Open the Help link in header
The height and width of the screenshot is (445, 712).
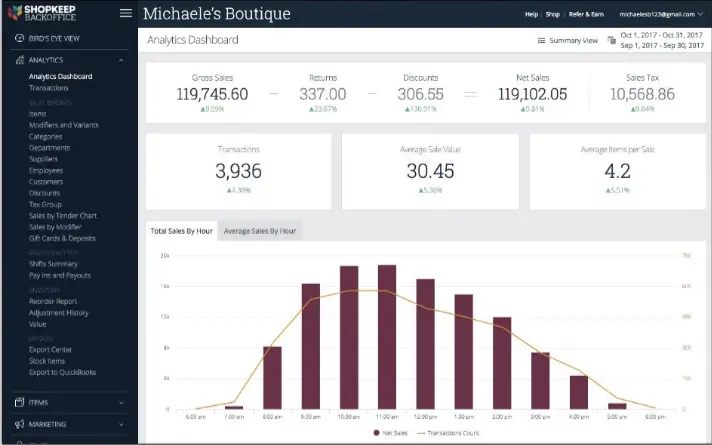tap(531, 15)
